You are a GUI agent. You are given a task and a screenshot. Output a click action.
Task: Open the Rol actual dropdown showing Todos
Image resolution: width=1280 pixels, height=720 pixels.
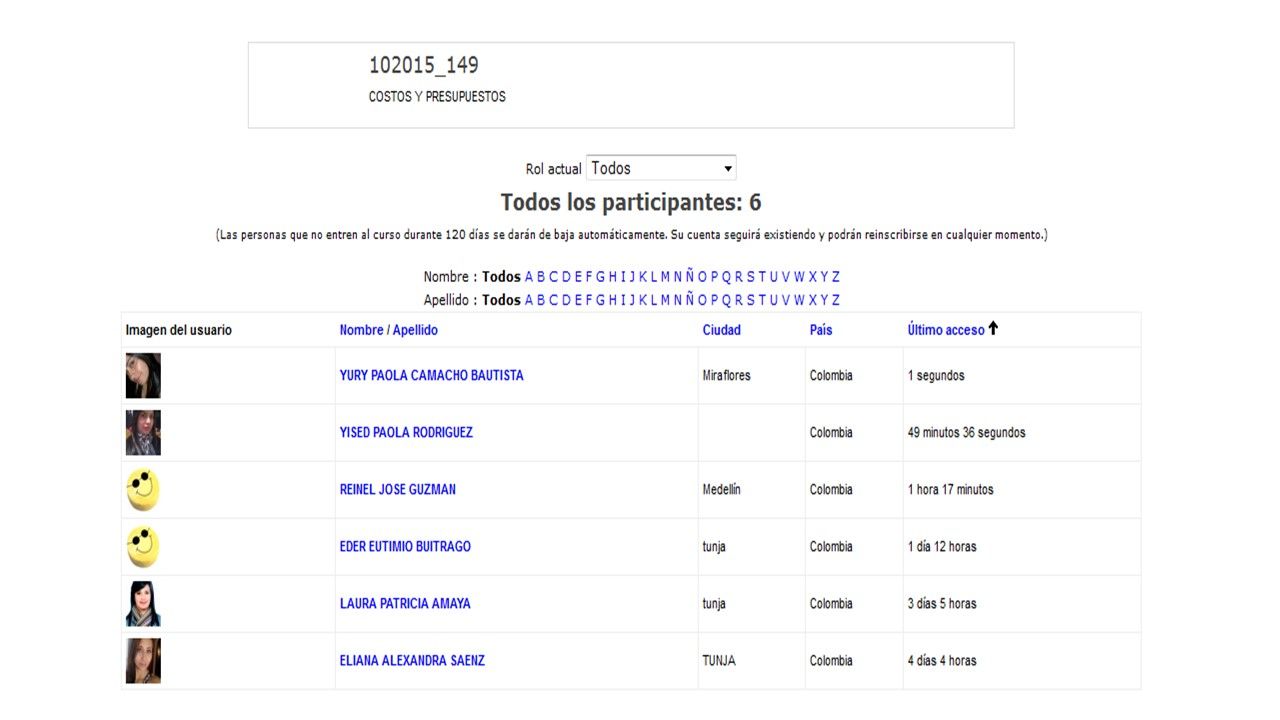[x=661, y=168]
